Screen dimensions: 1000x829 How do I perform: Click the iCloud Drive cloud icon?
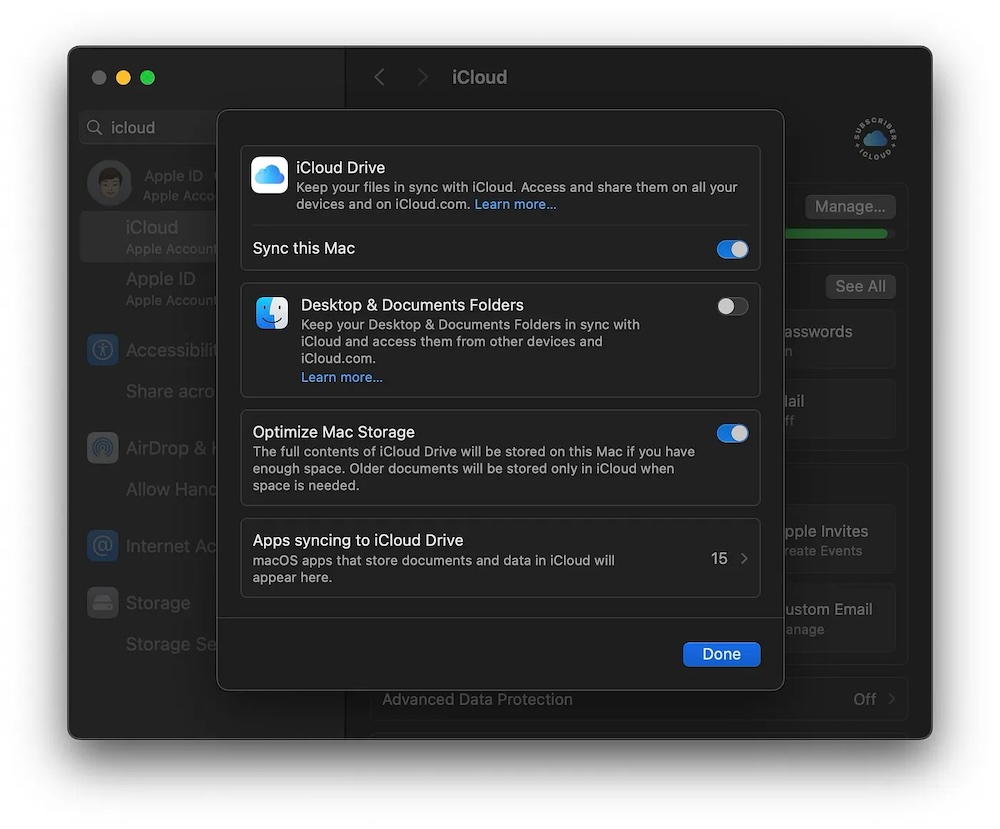[269, 175]
